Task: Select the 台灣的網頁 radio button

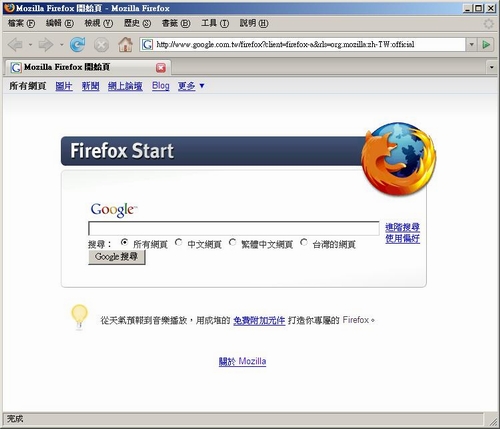Action: pyautogui.click(x=304, y=242)
